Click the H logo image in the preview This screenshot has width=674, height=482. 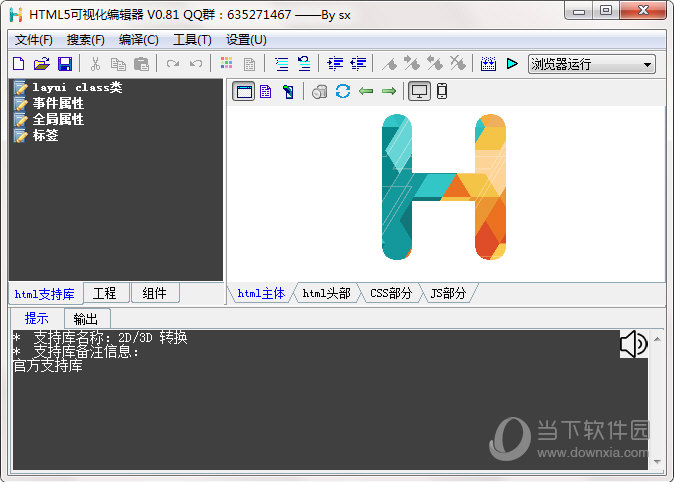[x=444, y=187]
